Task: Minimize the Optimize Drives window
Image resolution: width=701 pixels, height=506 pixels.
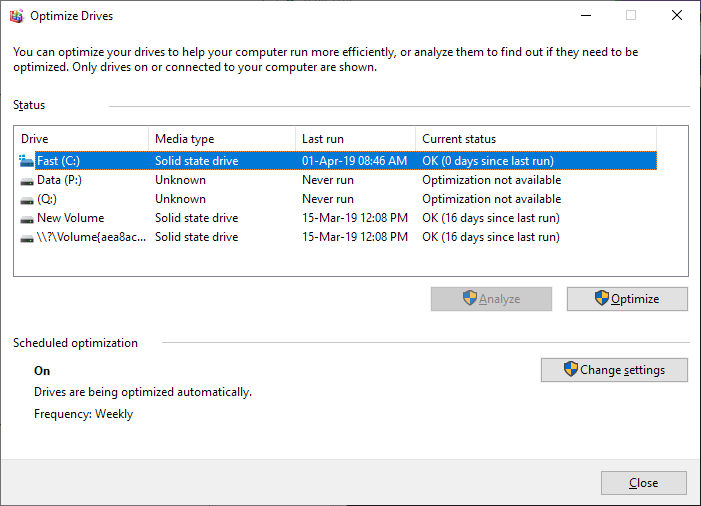Action: 585,15
